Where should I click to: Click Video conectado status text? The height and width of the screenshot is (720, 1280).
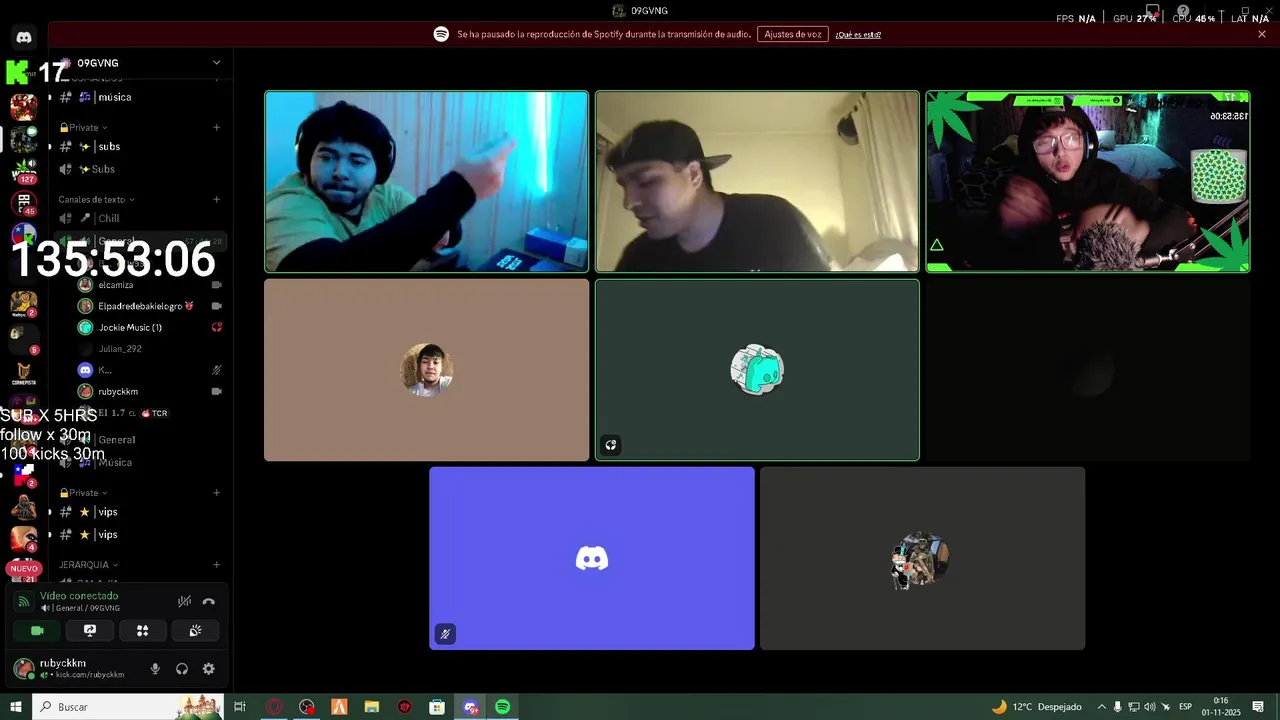click(x=79, y=596)
